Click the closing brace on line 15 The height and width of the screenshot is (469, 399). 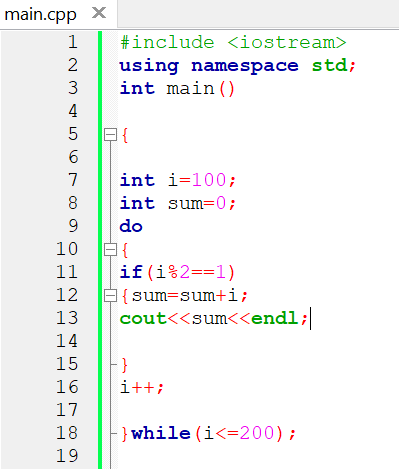(125, 365)
